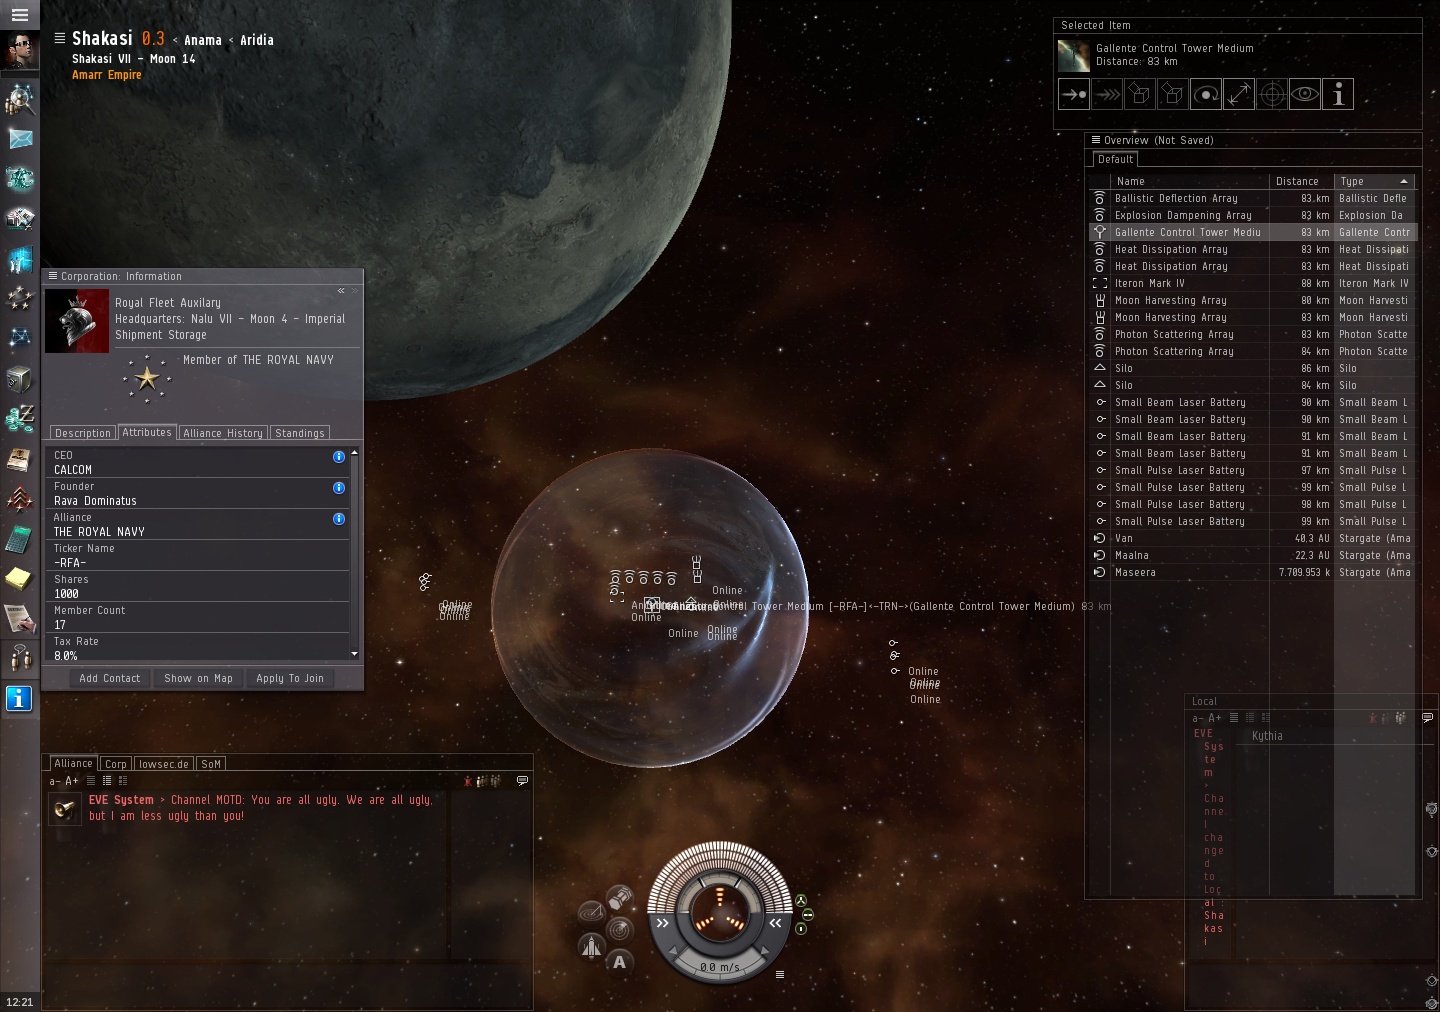The width and height of the screenshot is (1440, 1012).
Task: Click the Add Contact button
Action: pos(110,678)
